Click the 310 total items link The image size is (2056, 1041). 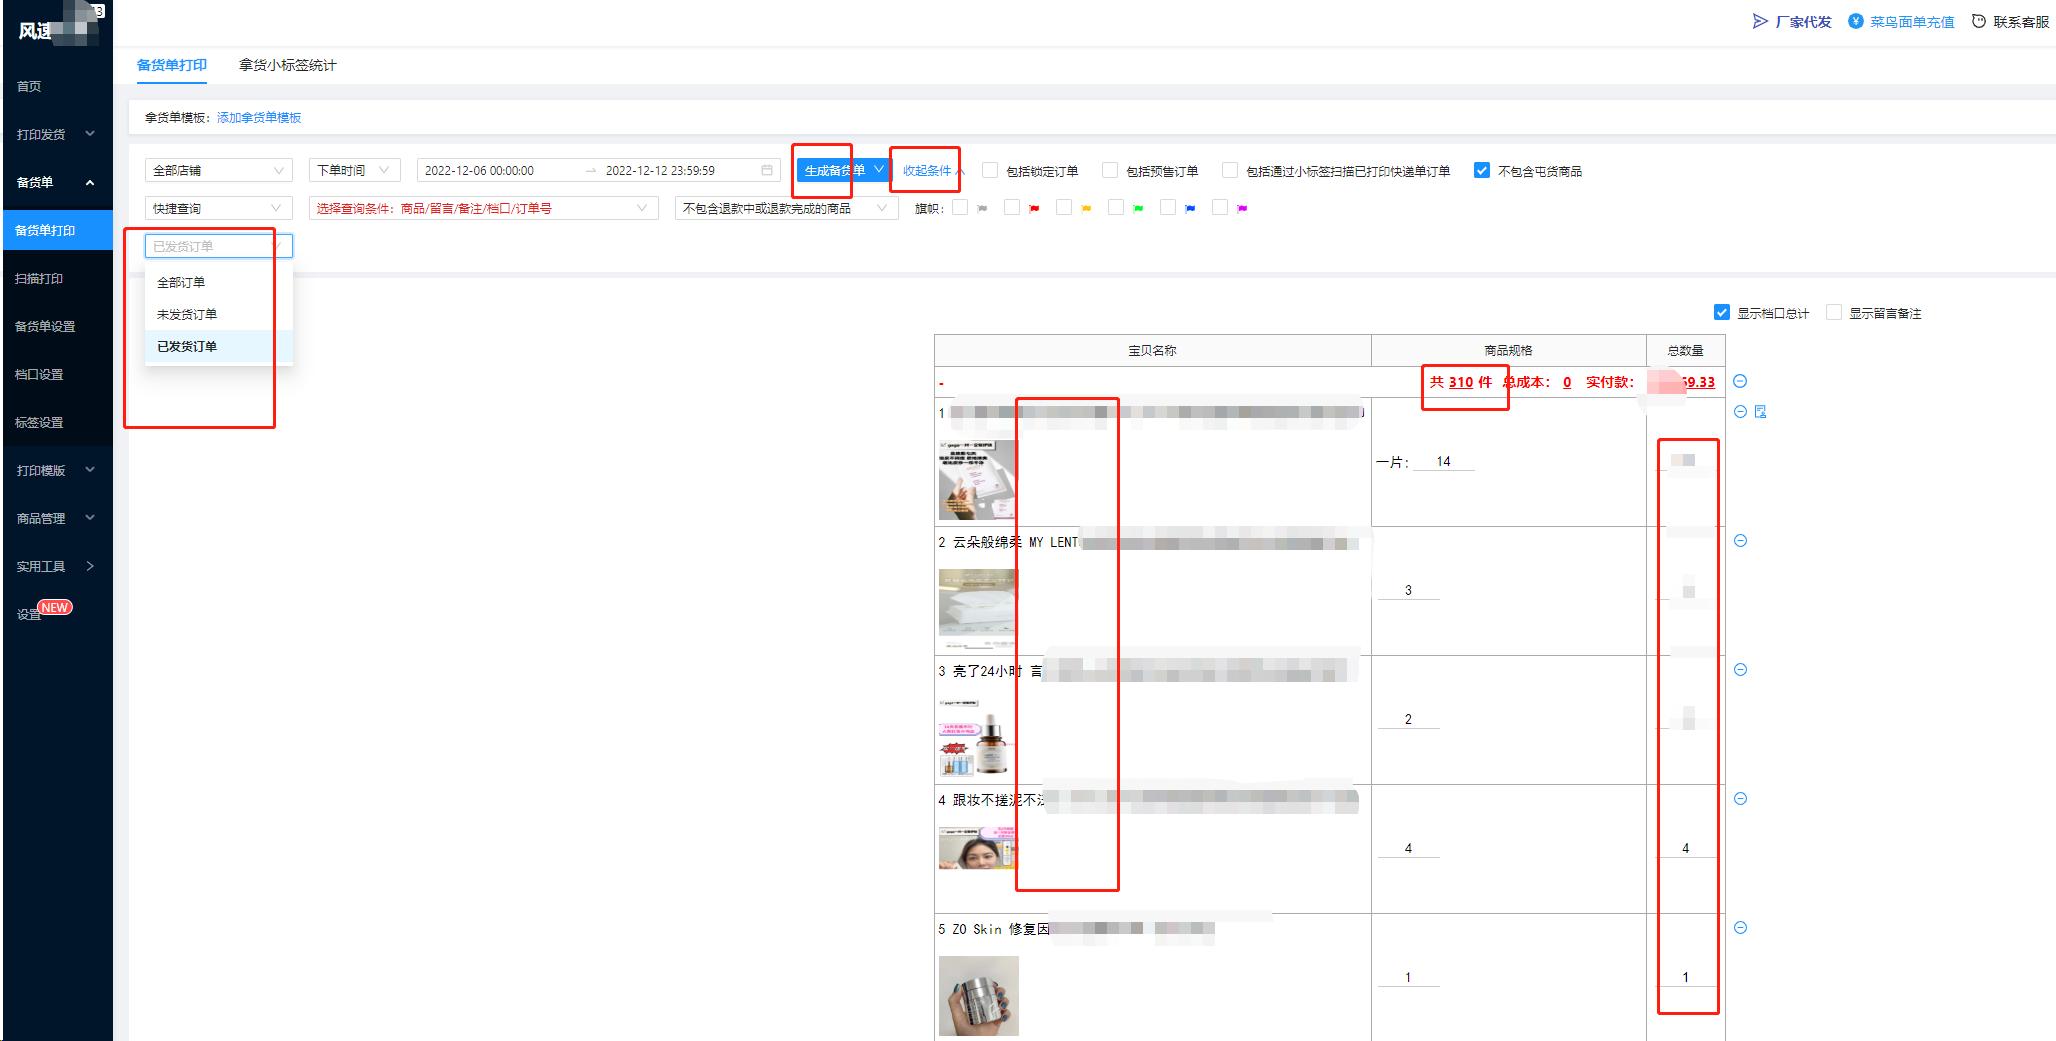click(x=1460, y=382)
